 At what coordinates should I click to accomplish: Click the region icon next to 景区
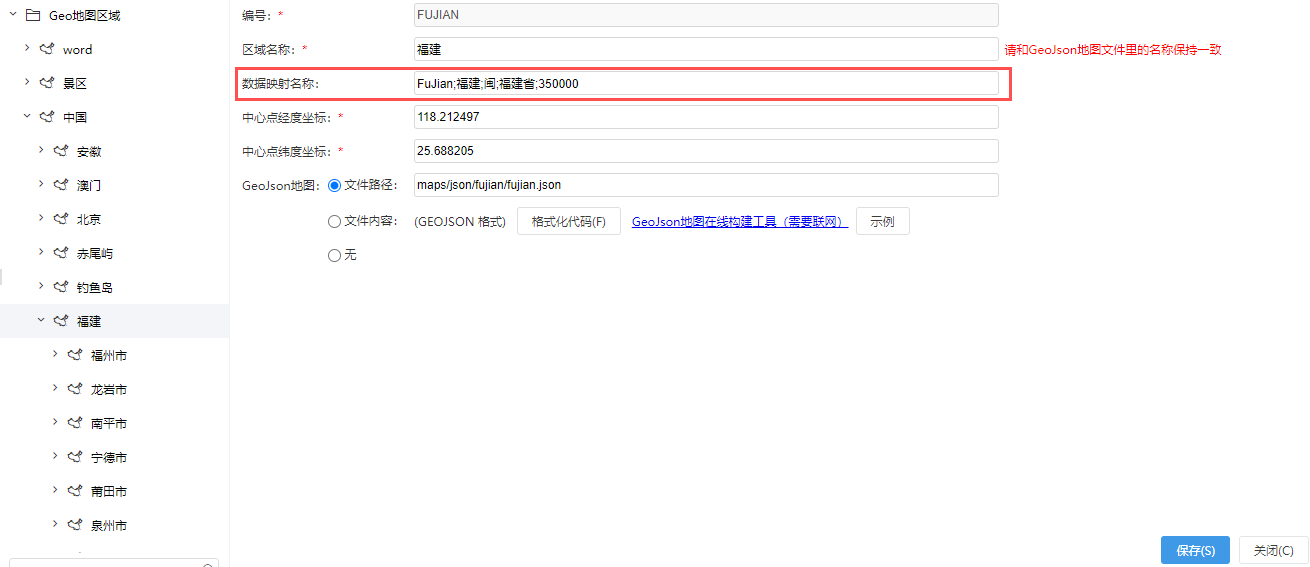pyautogui.click(x=47, y=83)
